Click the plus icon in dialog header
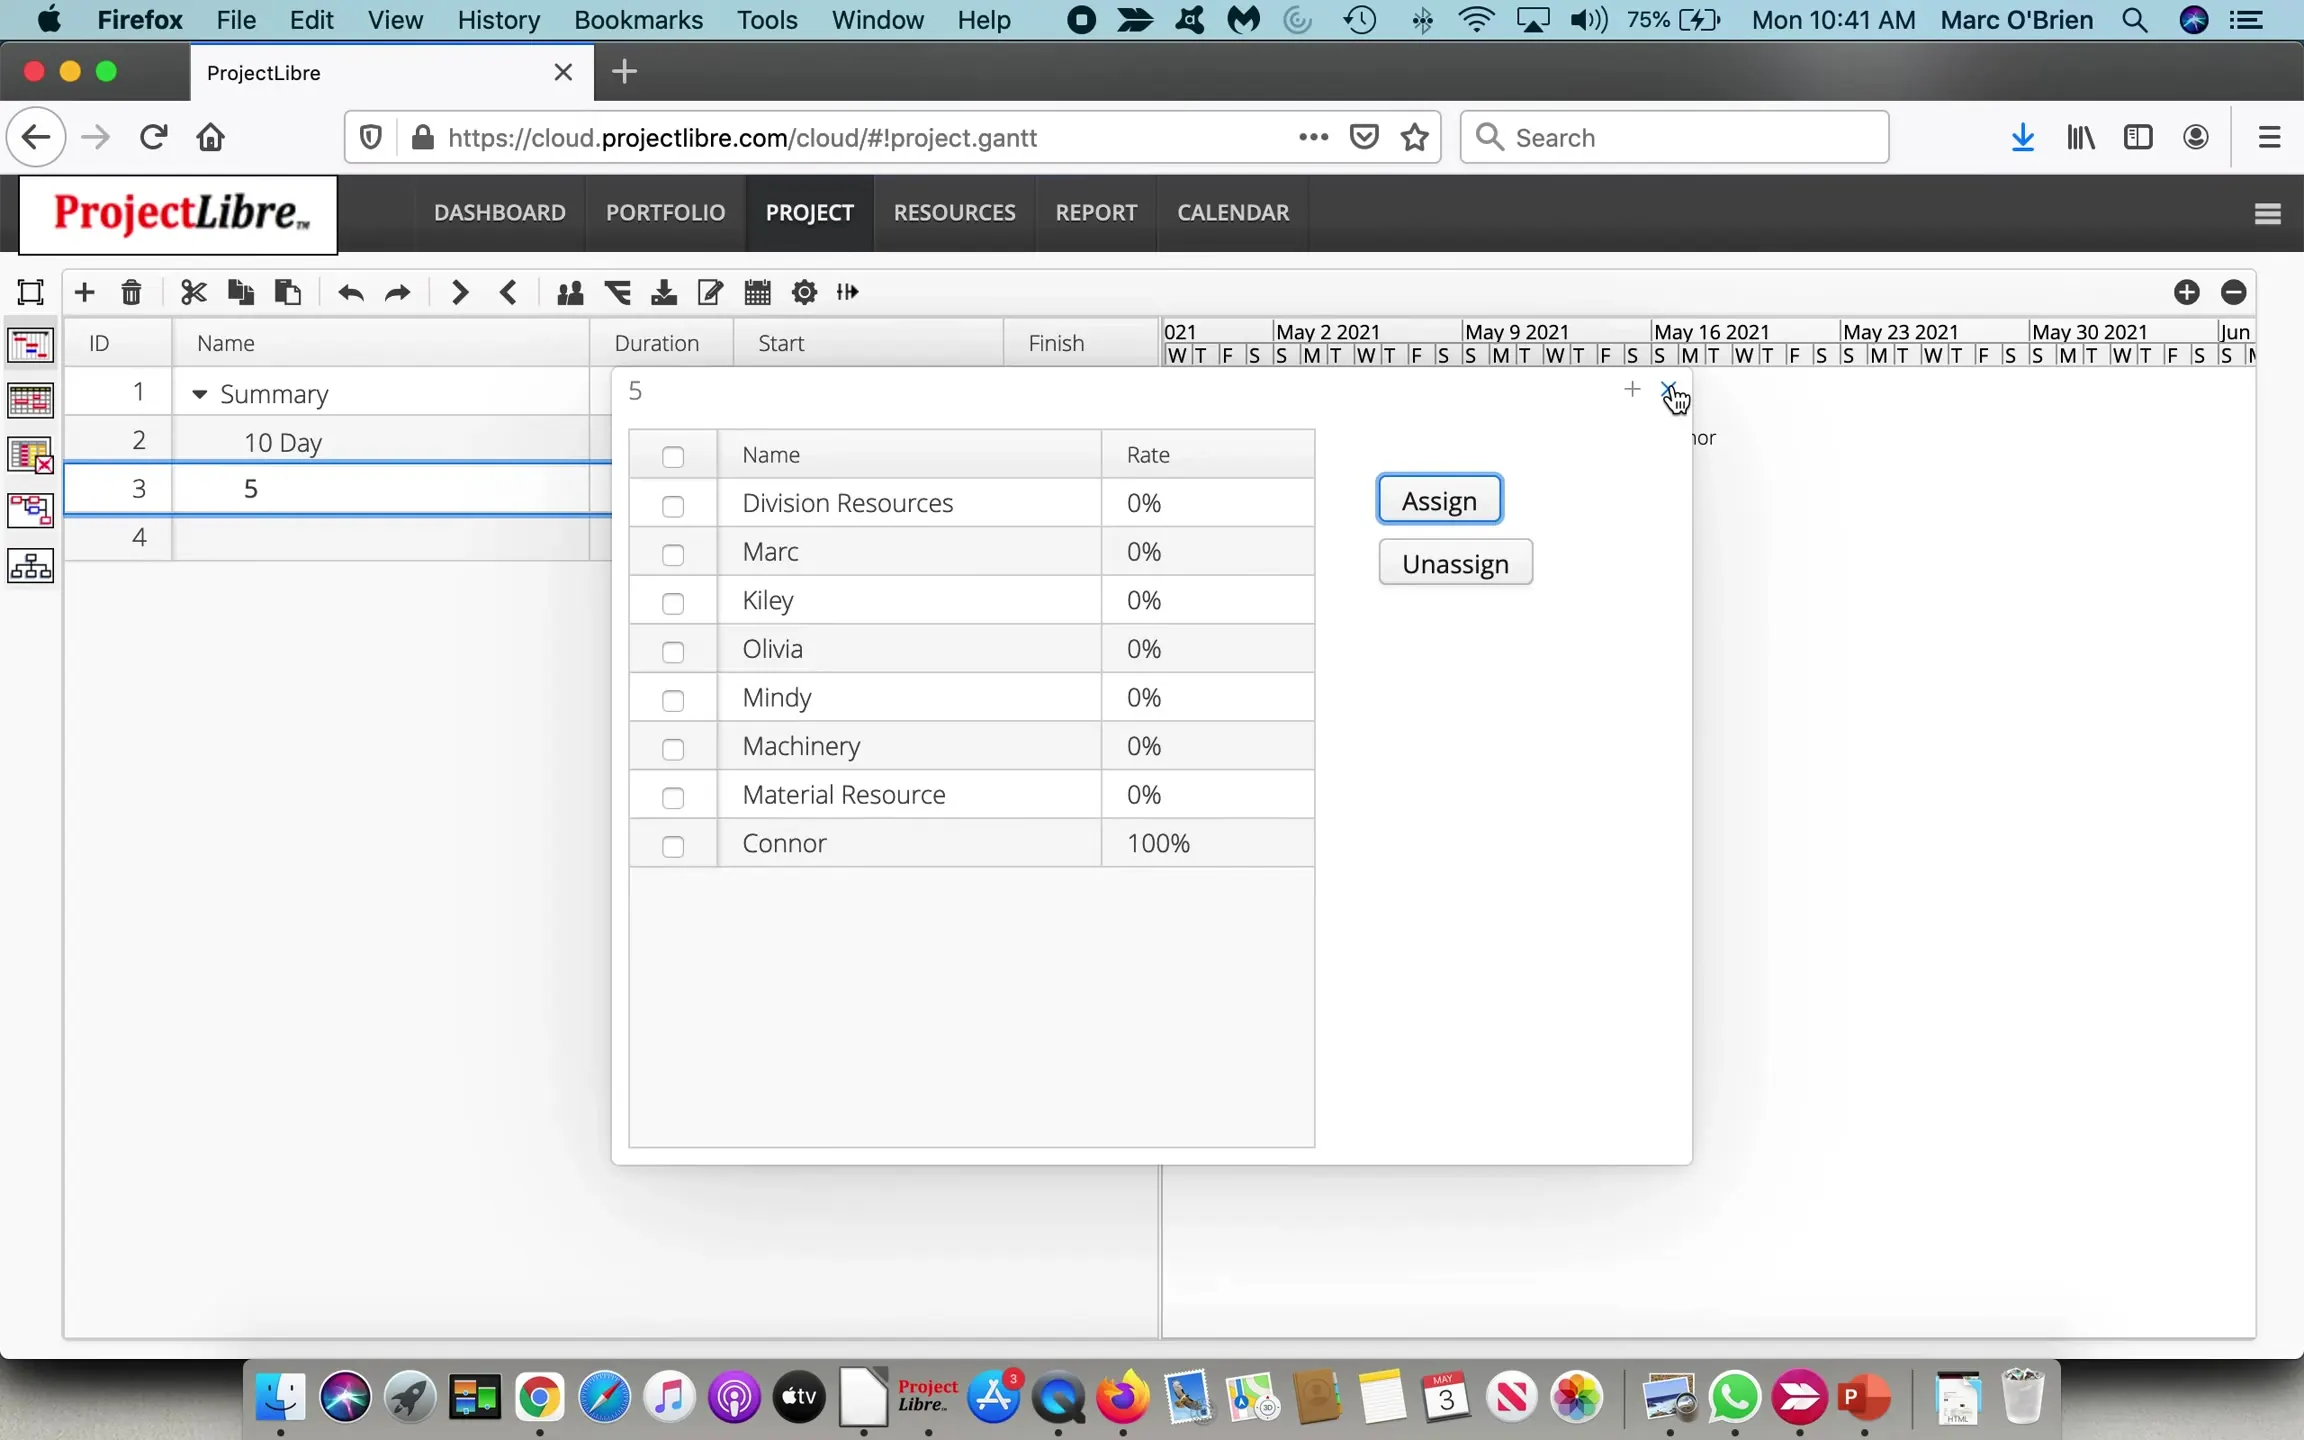 (1632, 390)
